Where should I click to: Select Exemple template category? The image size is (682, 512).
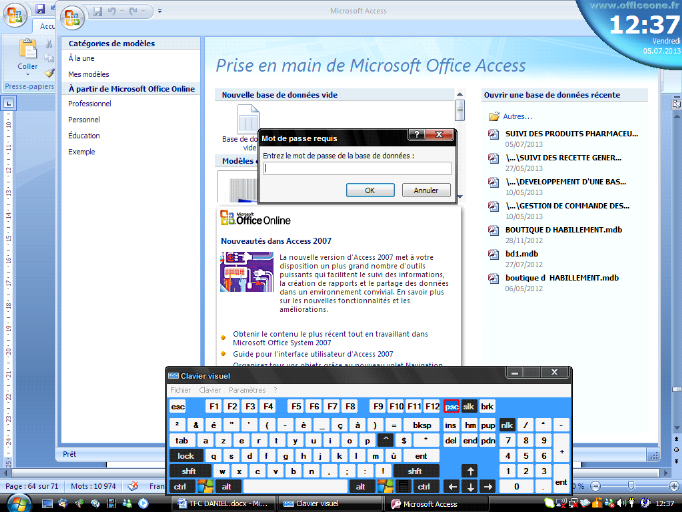click(x=82, y=152)
